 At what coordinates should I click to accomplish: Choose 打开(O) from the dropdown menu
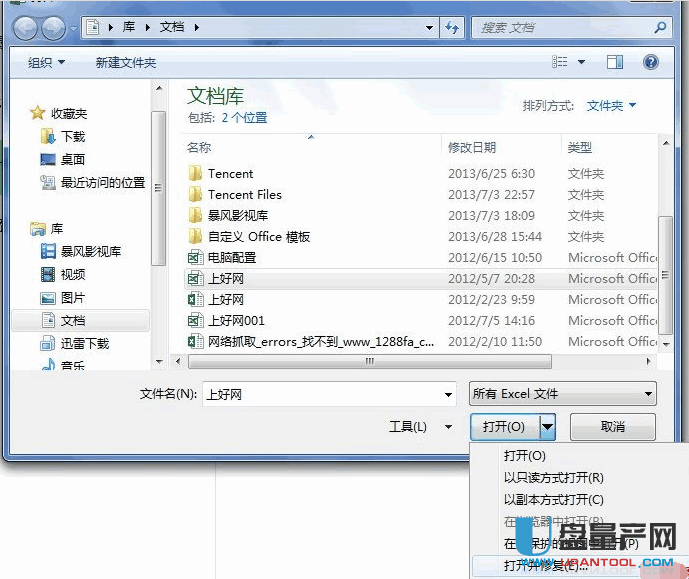tap(525, 456)
